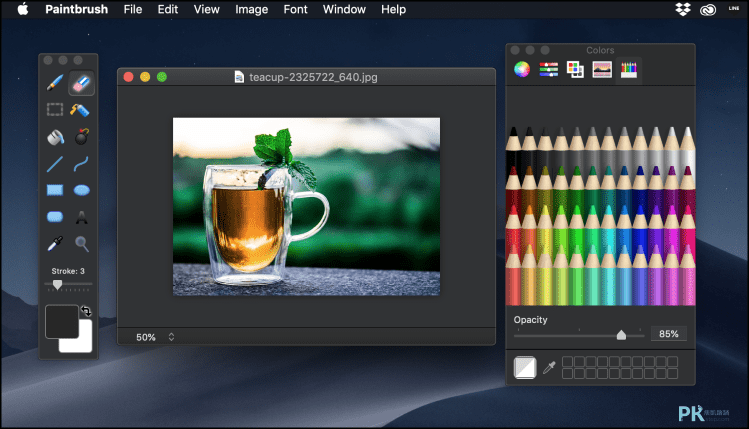The width and height of the screenshot is (749, 429).
Task: Open the Font menu
Action: [x=295, y=9]
